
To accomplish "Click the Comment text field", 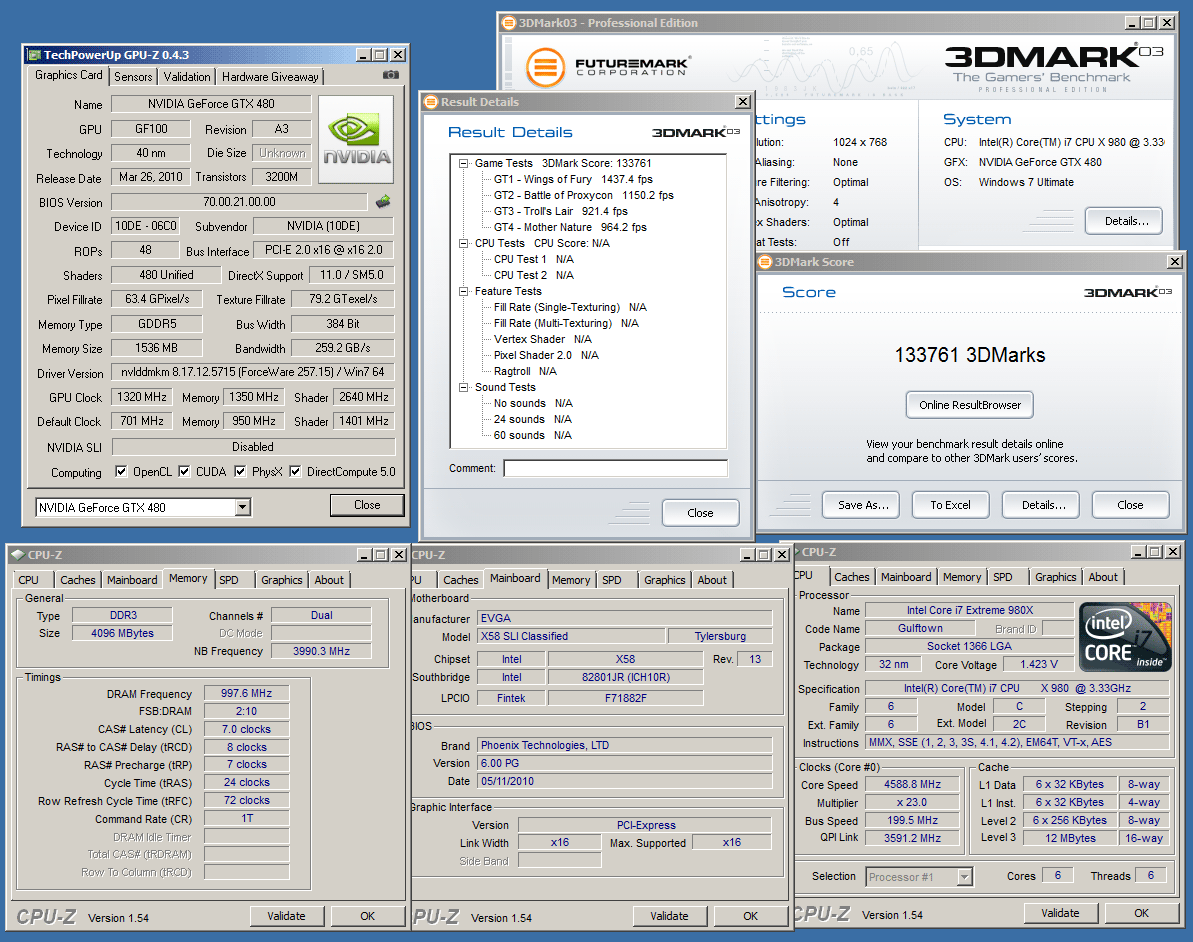I will click(x=615, y=468).
